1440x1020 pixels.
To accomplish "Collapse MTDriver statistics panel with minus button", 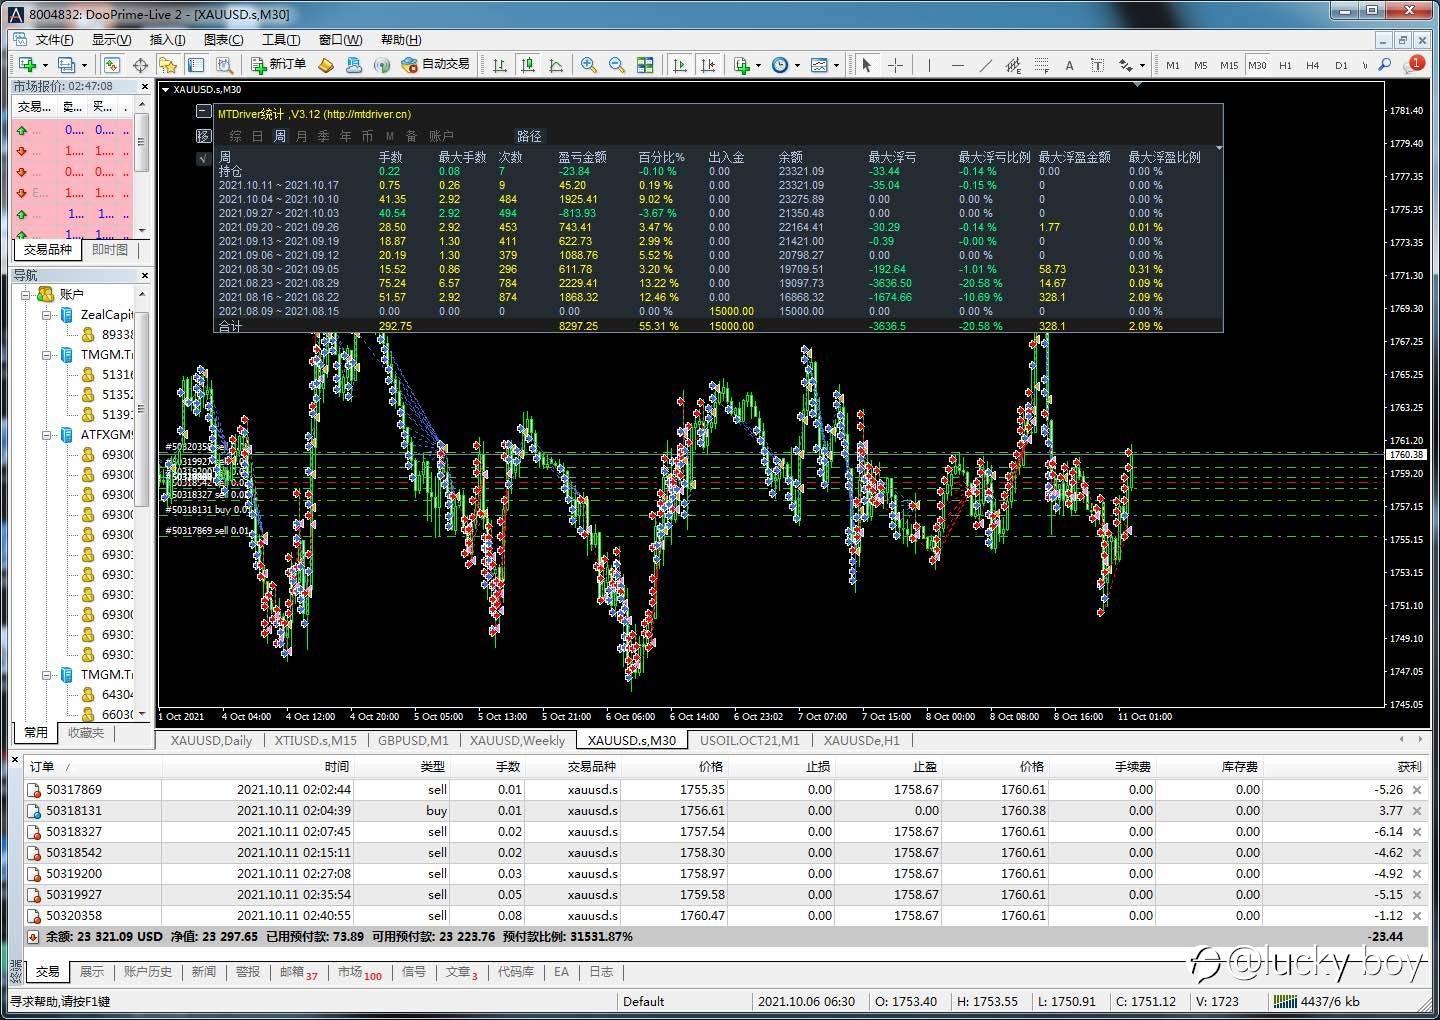I will click(203, 113).
